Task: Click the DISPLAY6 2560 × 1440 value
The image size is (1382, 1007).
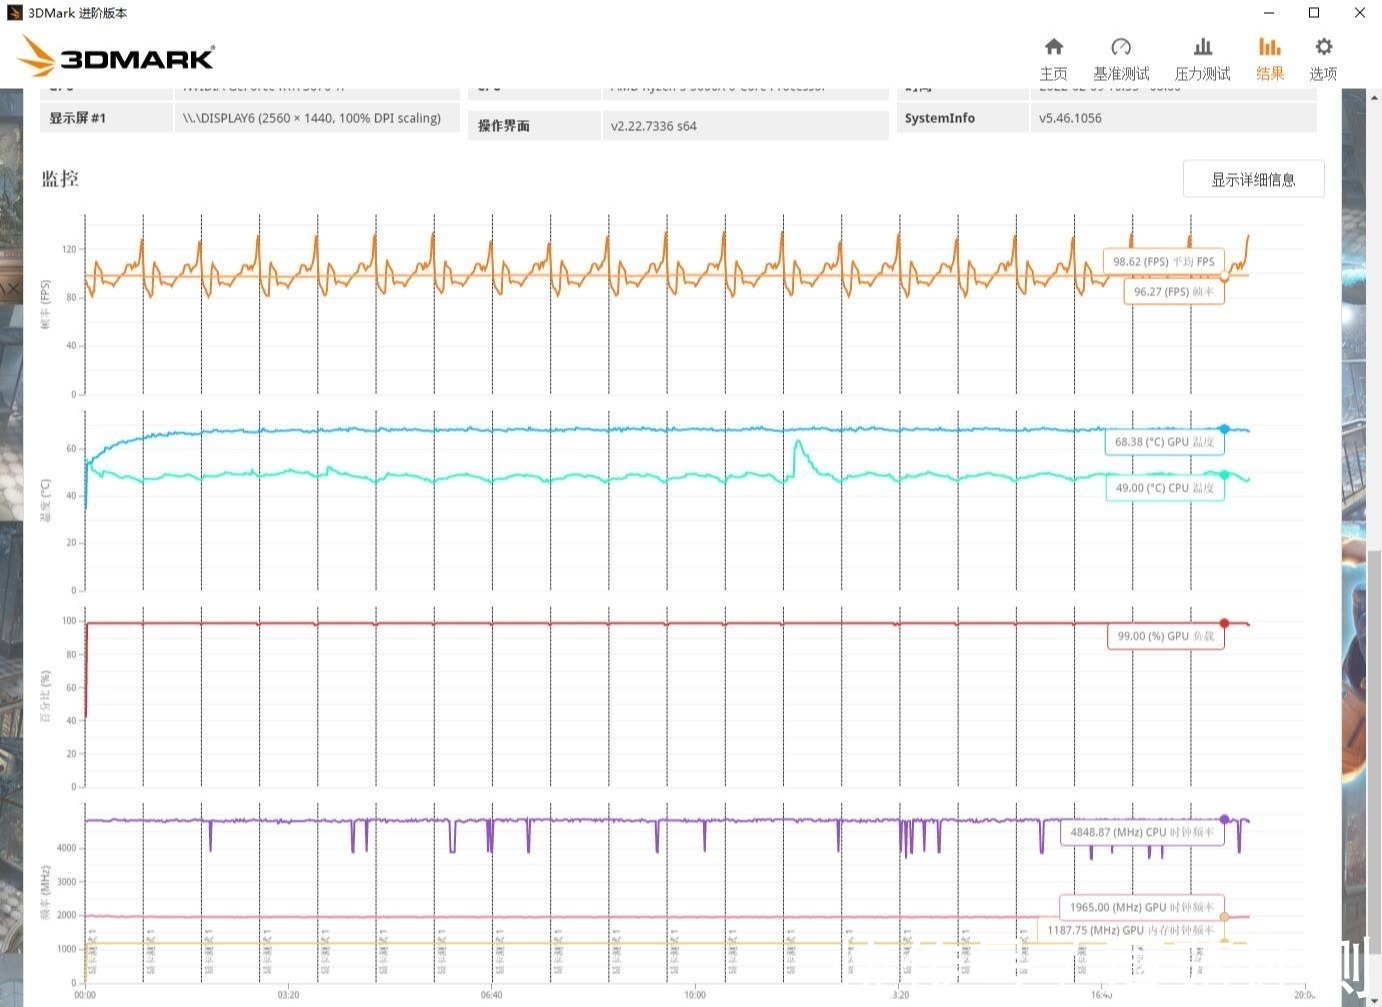Action: [x=311, y=118]
